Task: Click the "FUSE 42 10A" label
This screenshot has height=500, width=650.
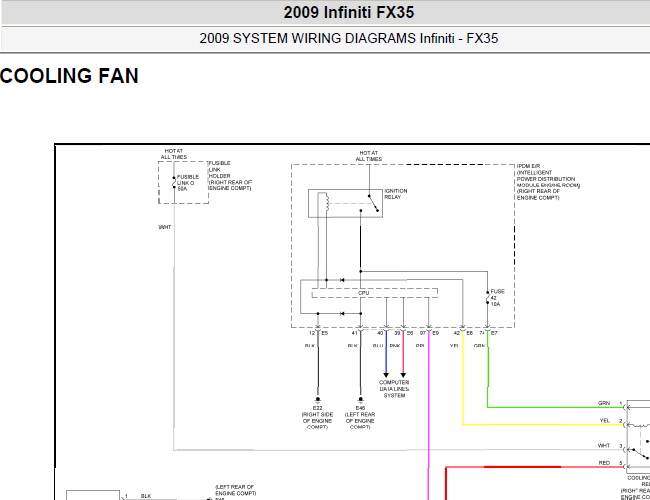Action: (497, 298)
